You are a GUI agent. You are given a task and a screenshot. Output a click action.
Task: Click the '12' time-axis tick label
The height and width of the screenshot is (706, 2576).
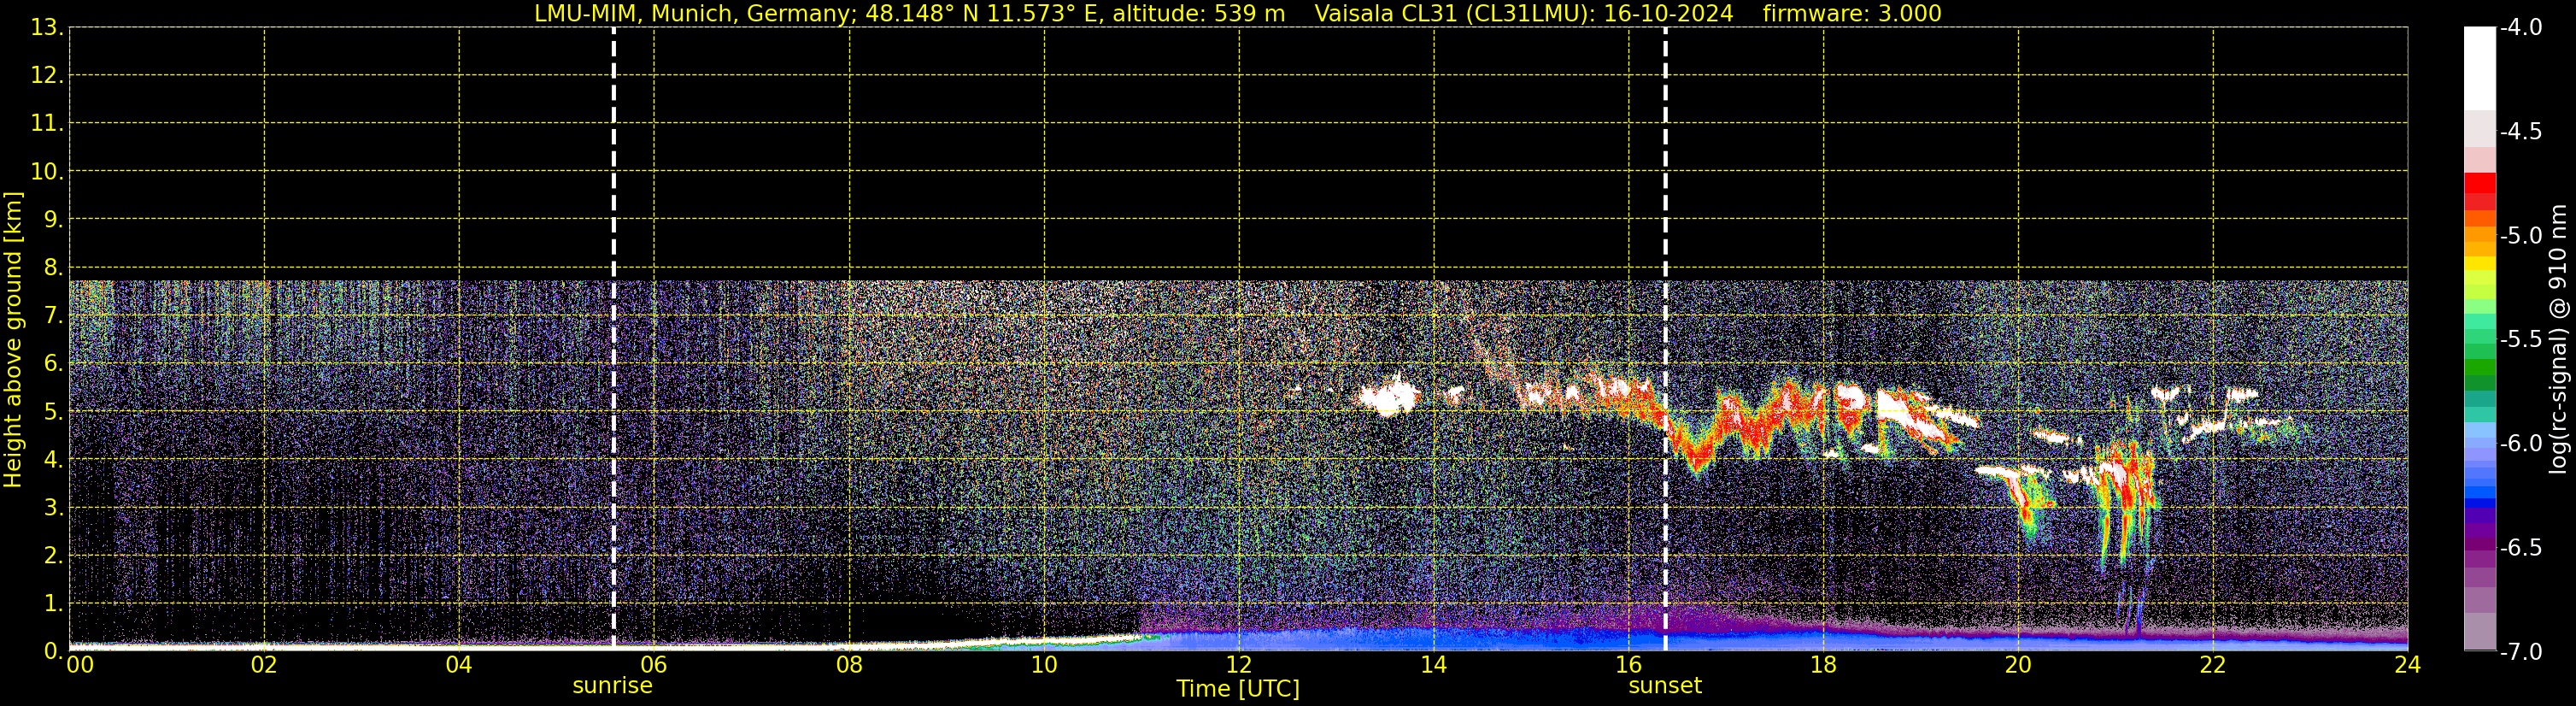(1239, 665)
